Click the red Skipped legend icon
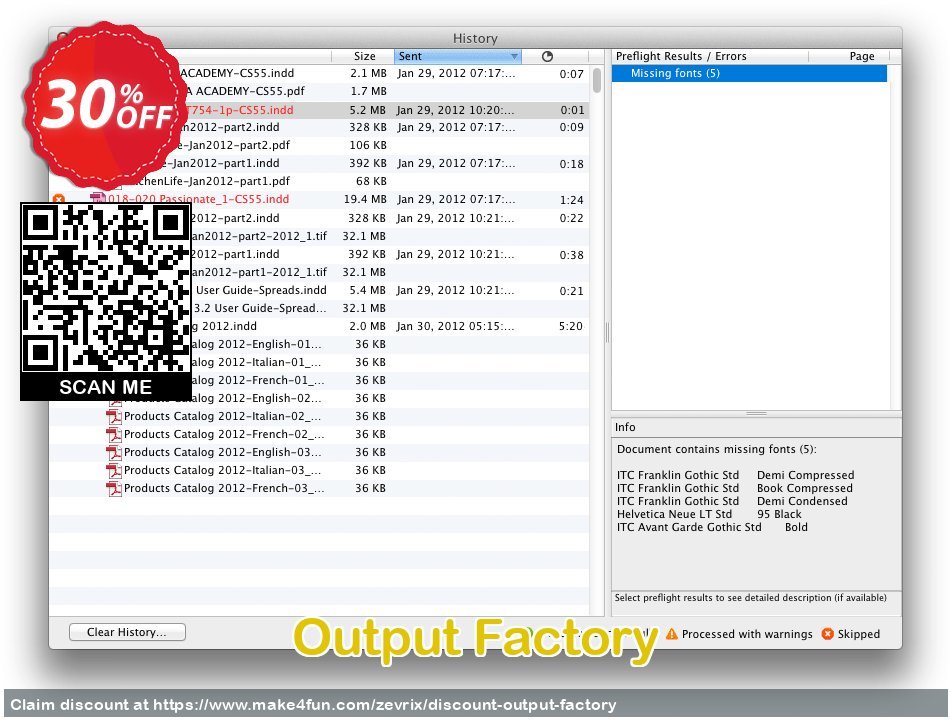This screenshot has height=720, width=951. (827, 634)
